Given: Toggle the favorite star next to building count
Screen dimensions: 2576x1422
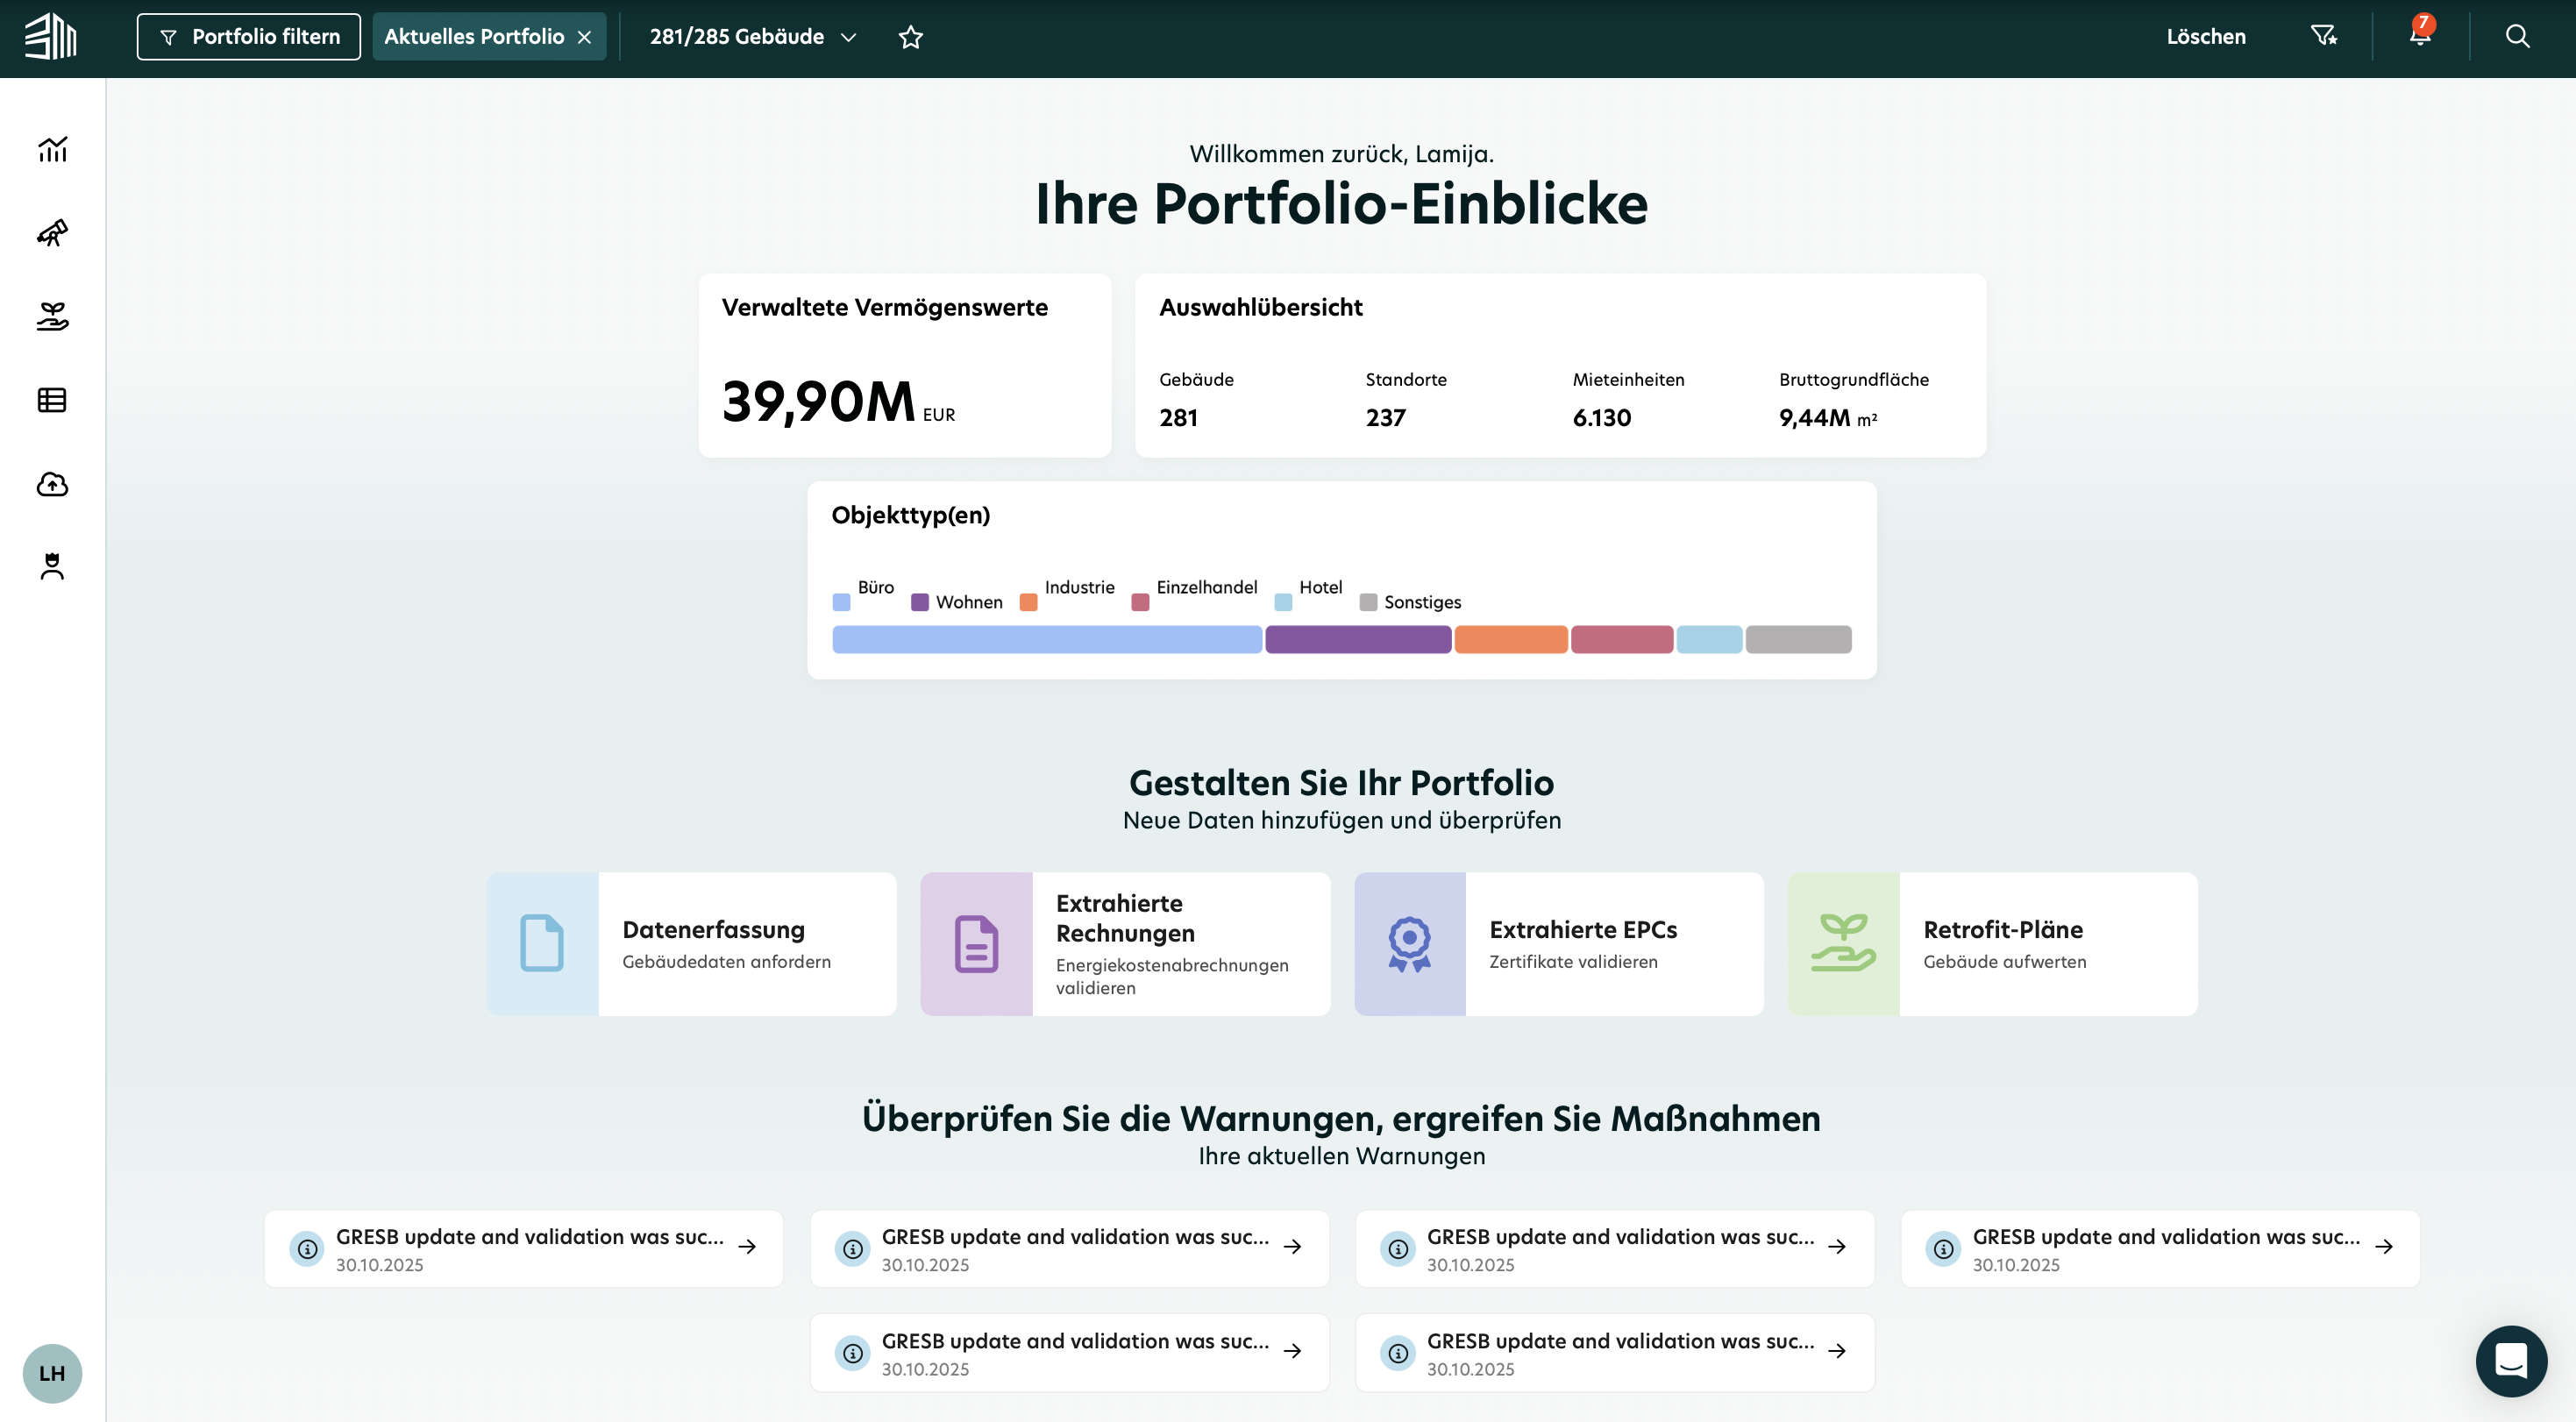Looking at the screenshot, I should point(911,36).
